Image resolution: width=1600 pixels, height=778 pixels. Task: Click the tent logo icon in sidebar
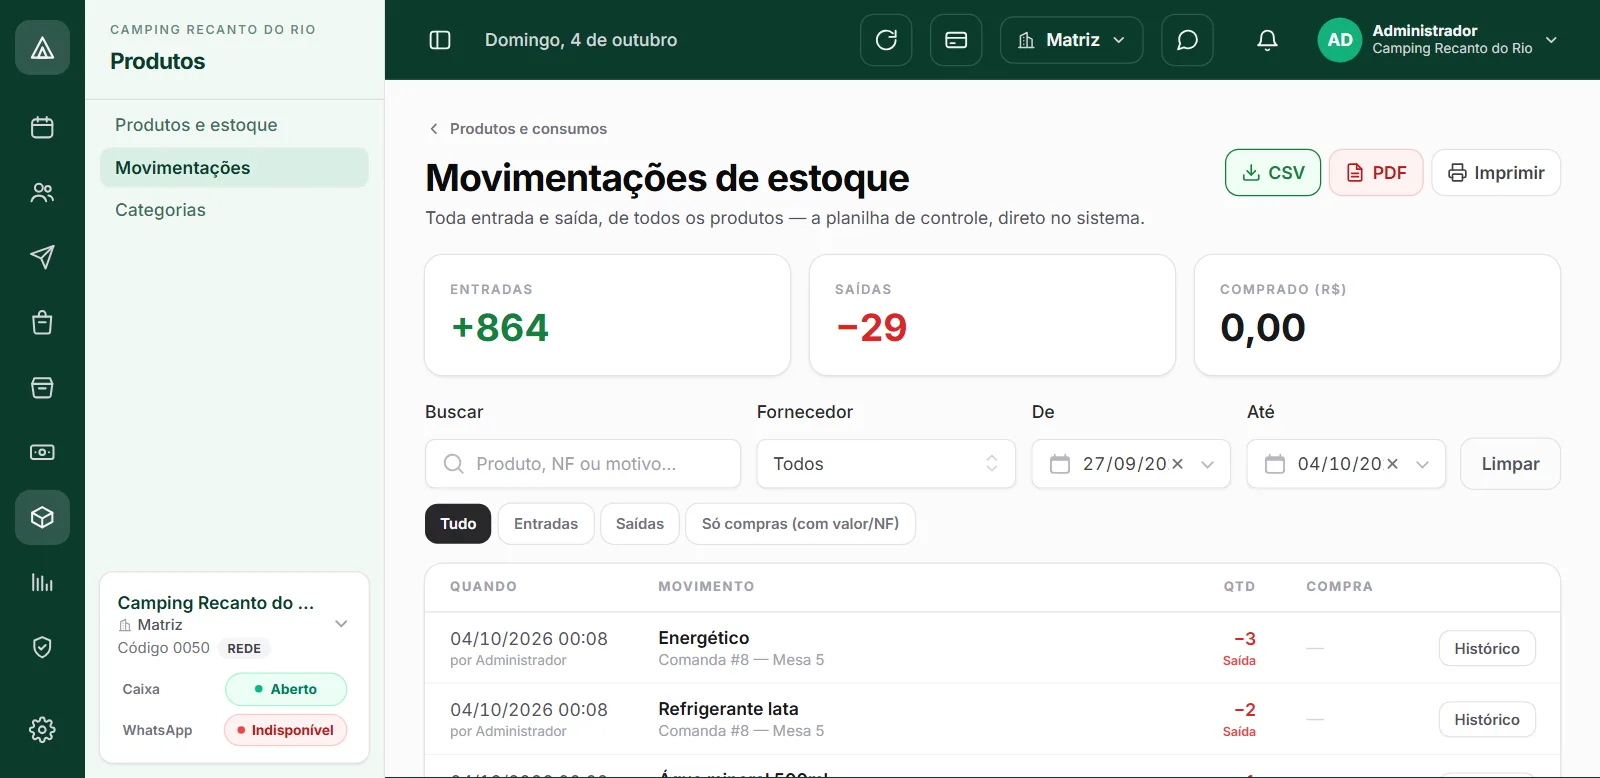click(42, 47)
